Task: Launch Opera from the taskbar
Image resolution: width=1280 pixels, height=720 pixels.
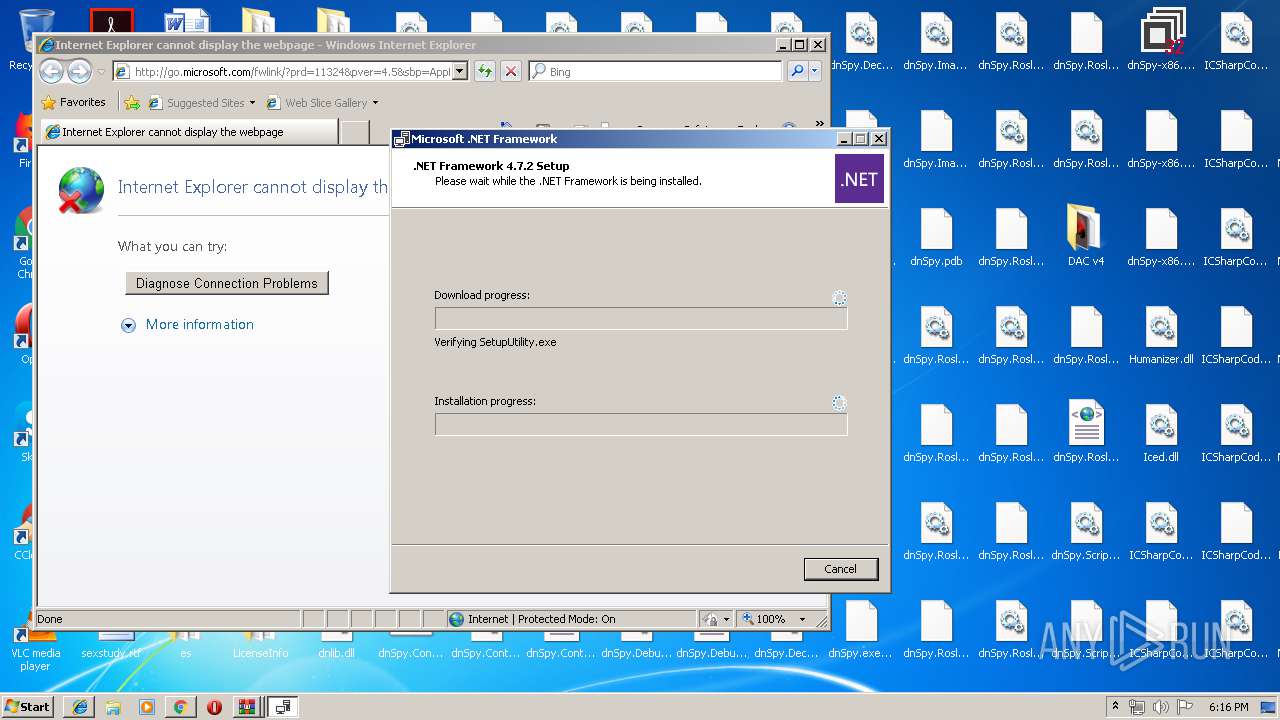Action: tap(214, 706)
